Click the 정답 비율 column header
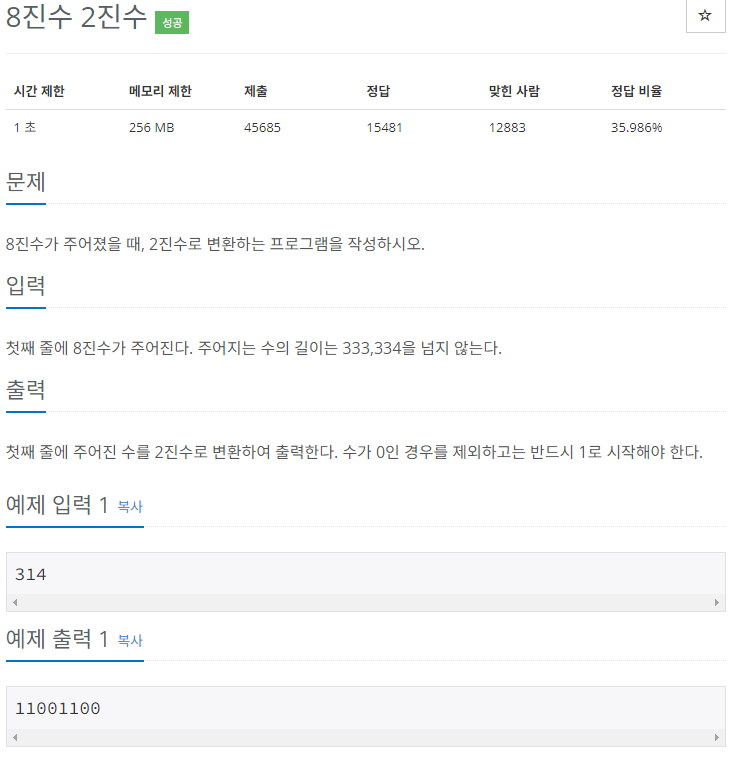This screenshot has width=730, height=757. point(636,91)
